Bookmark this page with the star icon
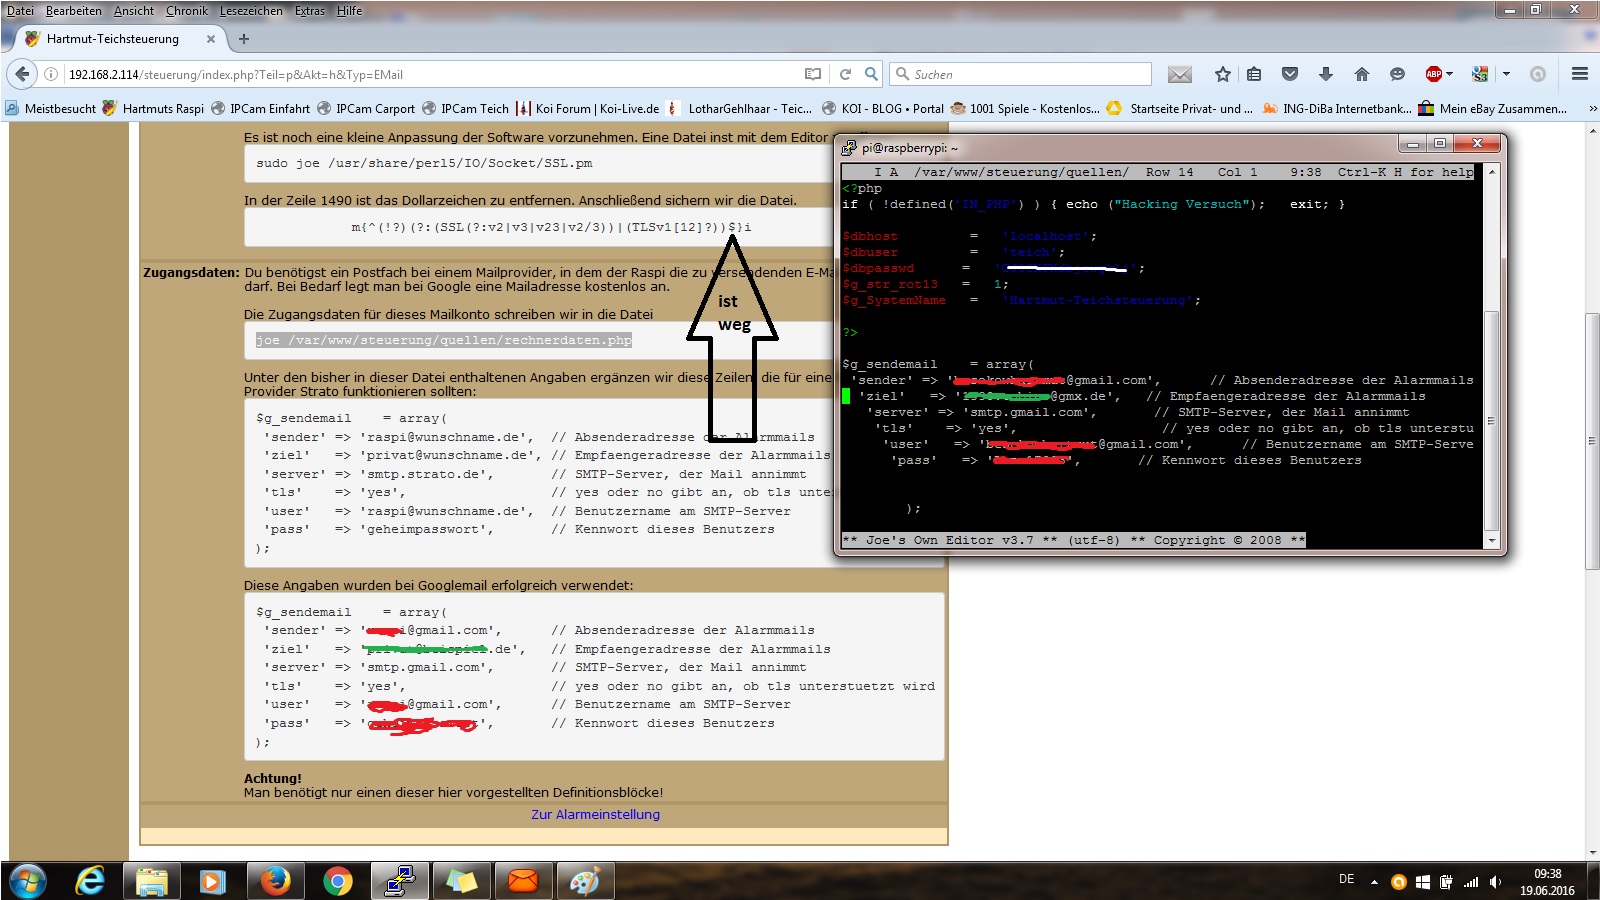 [x=1222, y=74]
